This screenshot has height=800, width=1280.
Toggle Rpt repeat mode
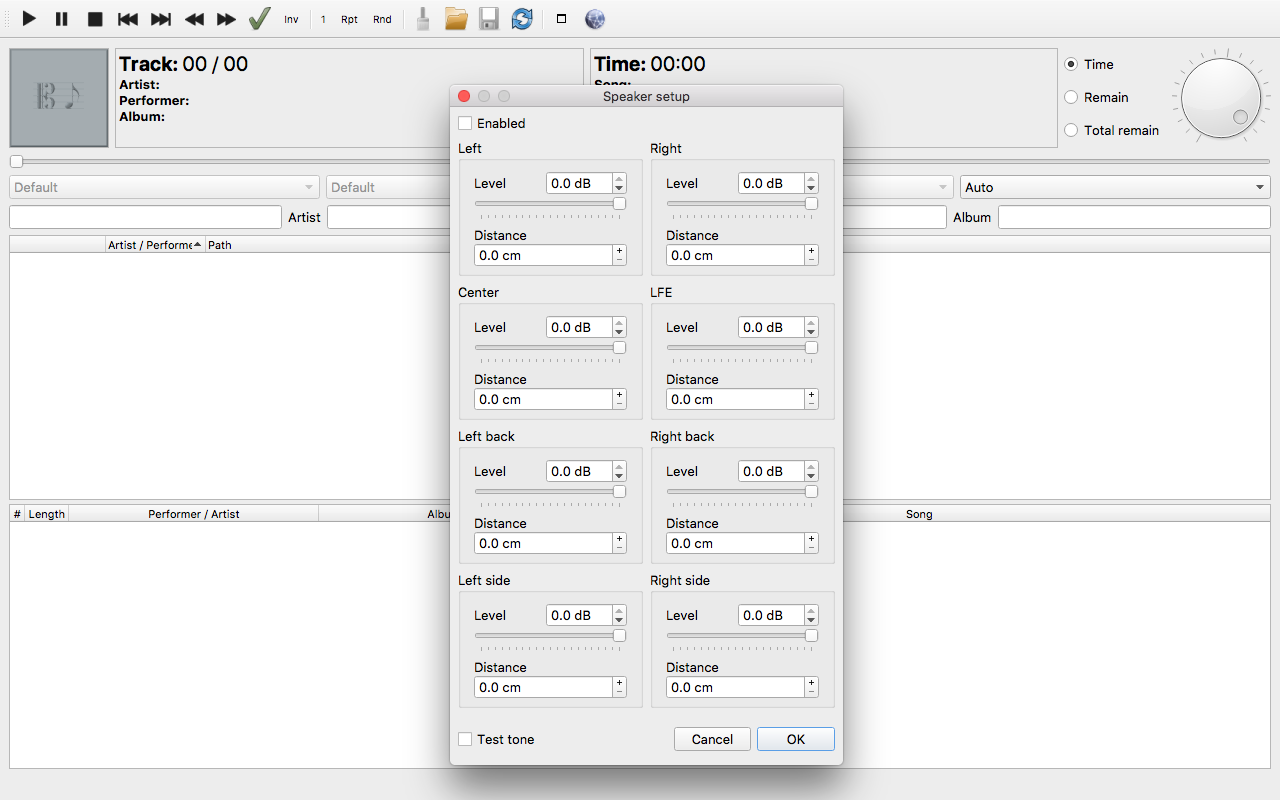349,19
